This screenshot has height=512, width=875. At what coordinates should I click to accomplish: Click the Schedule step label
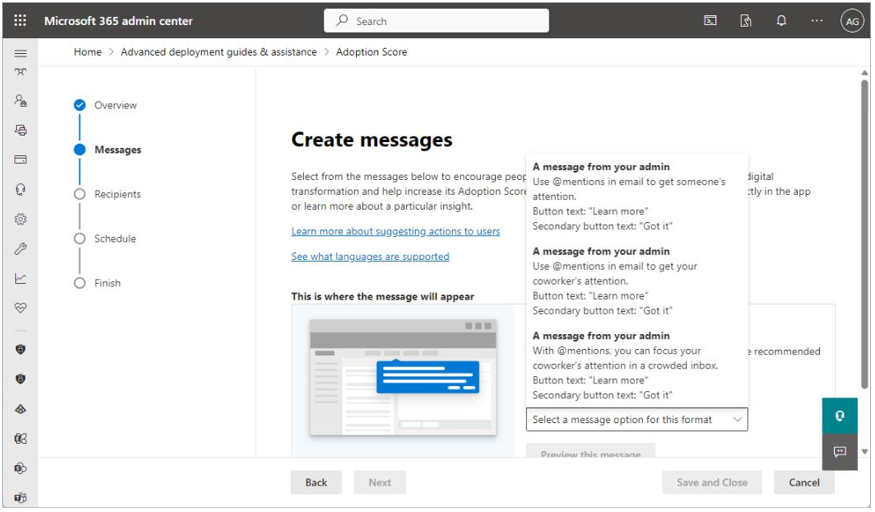(x=115, y=239)
